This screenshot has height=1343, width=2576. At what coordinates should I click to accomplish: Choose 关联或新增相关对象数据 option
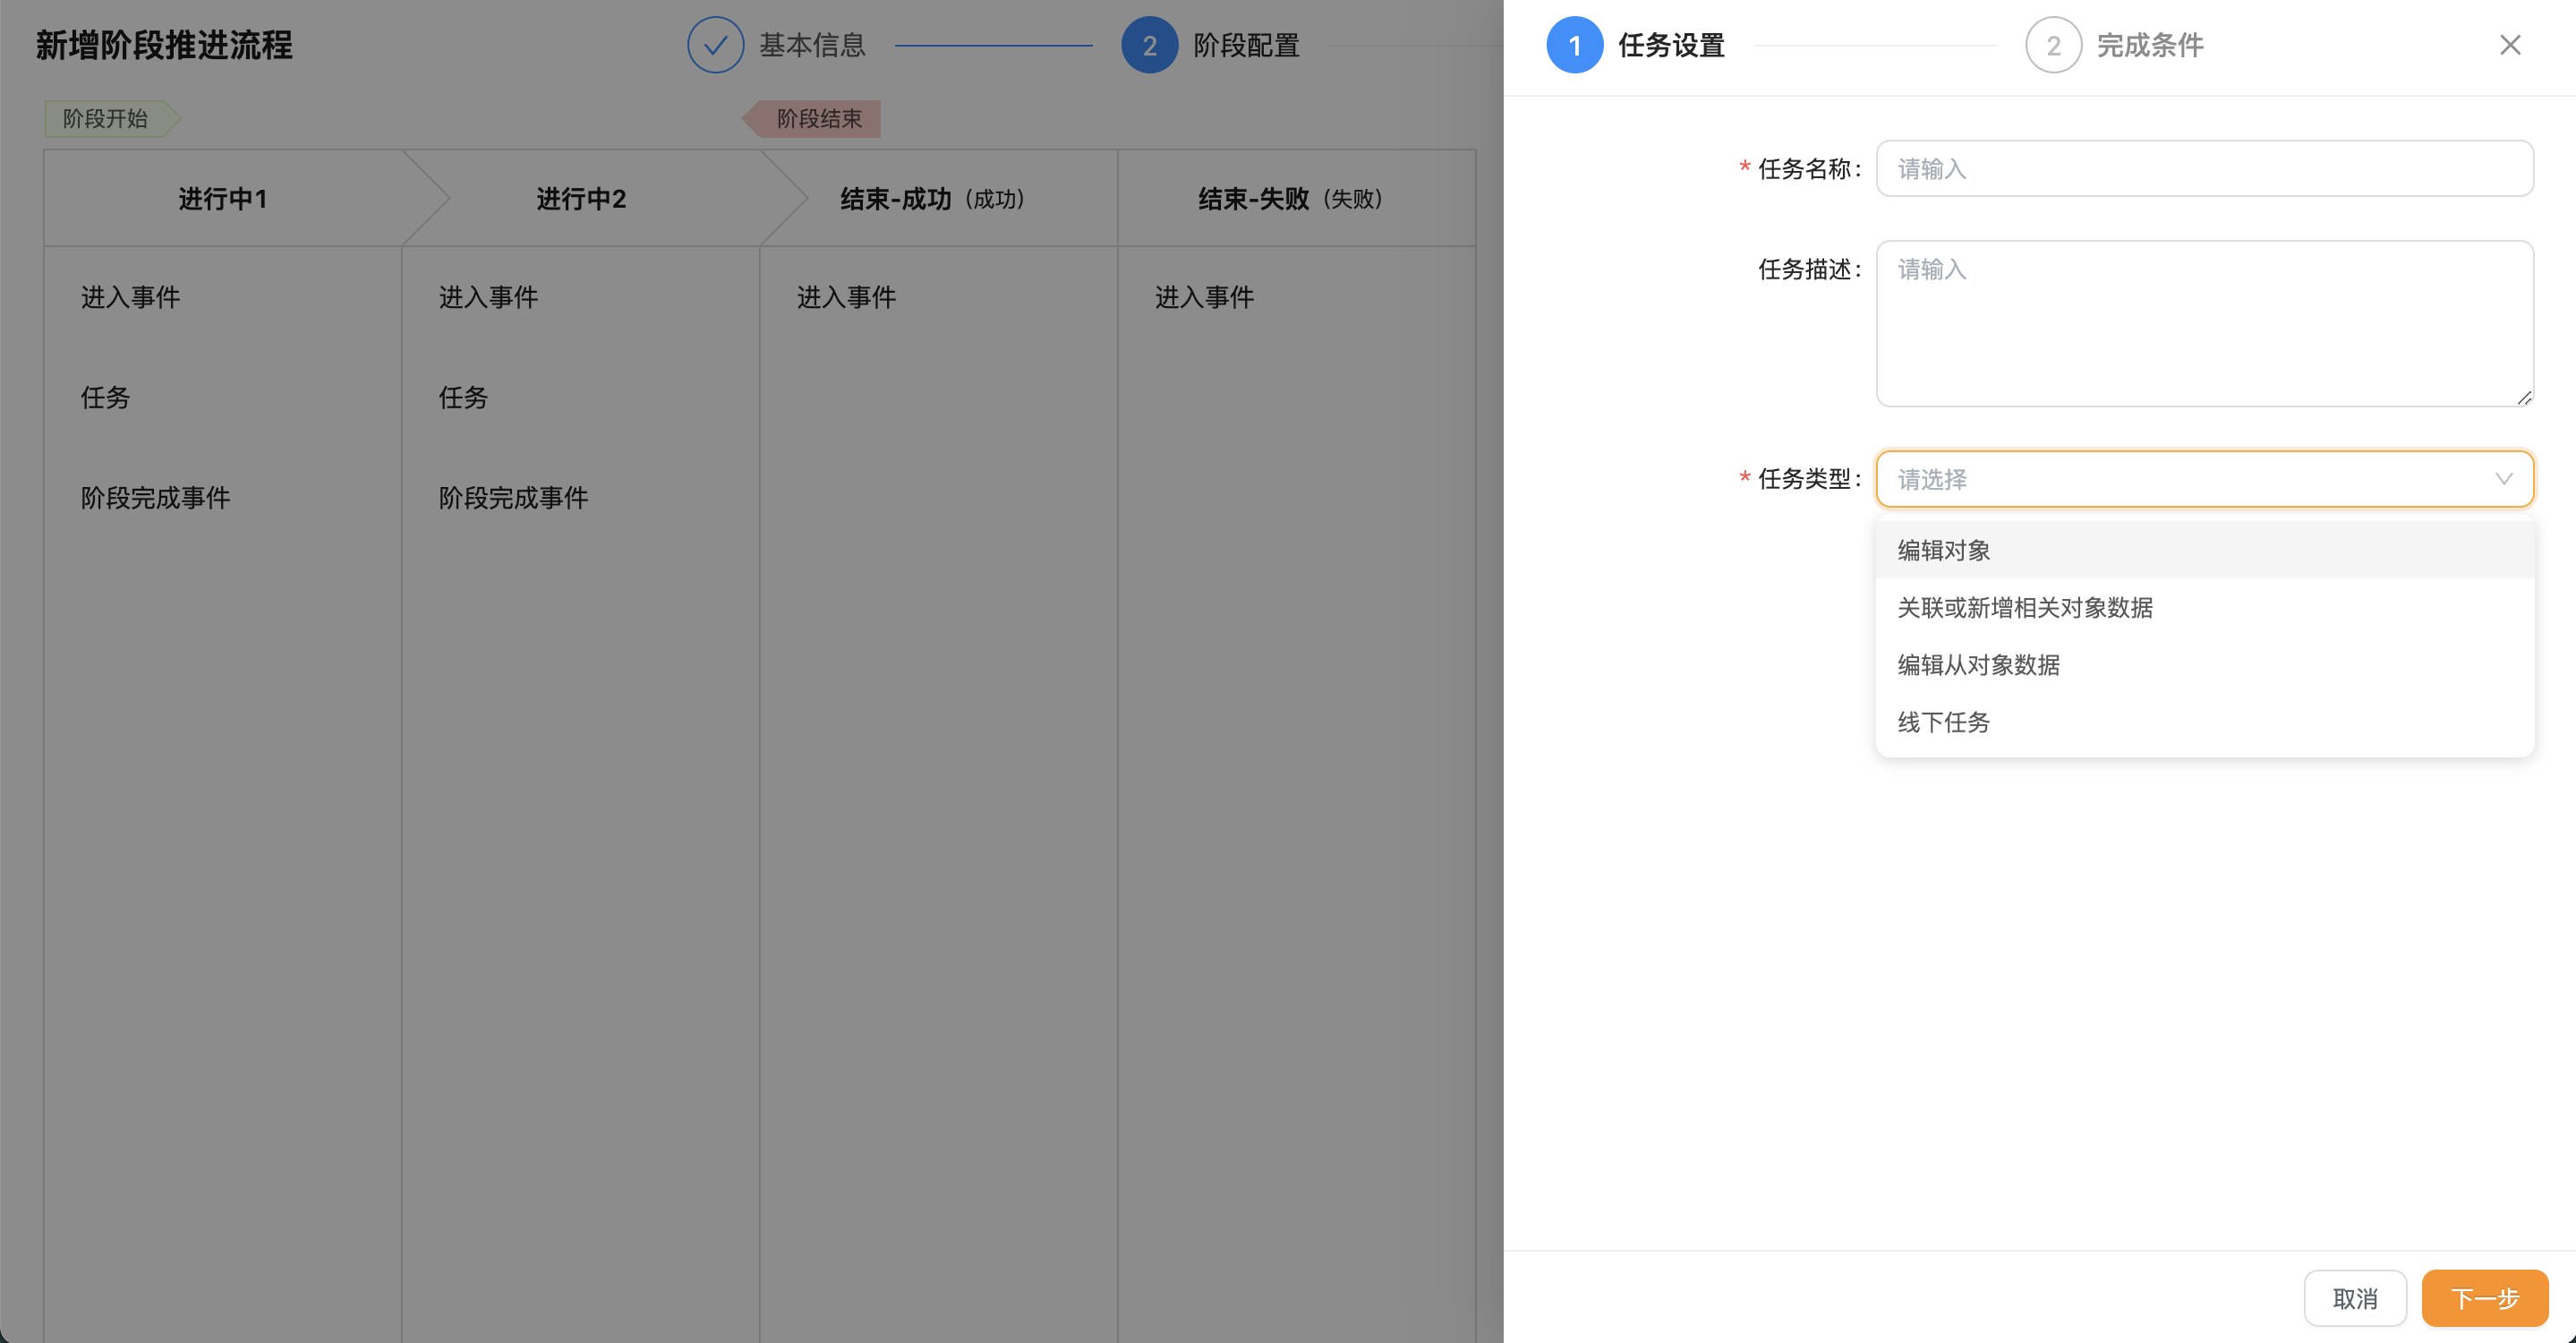[2025, 607]
